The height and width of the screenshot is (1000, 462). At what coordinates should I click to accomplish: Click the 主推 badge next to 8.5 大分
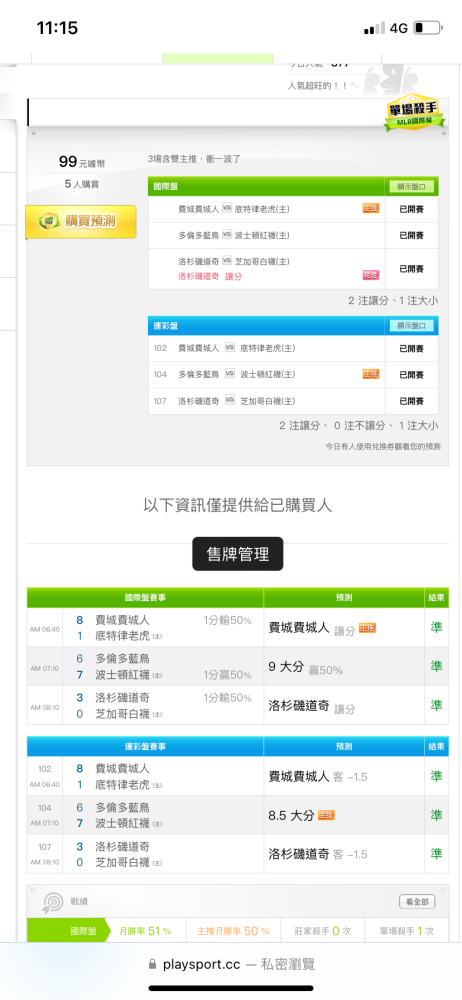click(x=326, y=815)
